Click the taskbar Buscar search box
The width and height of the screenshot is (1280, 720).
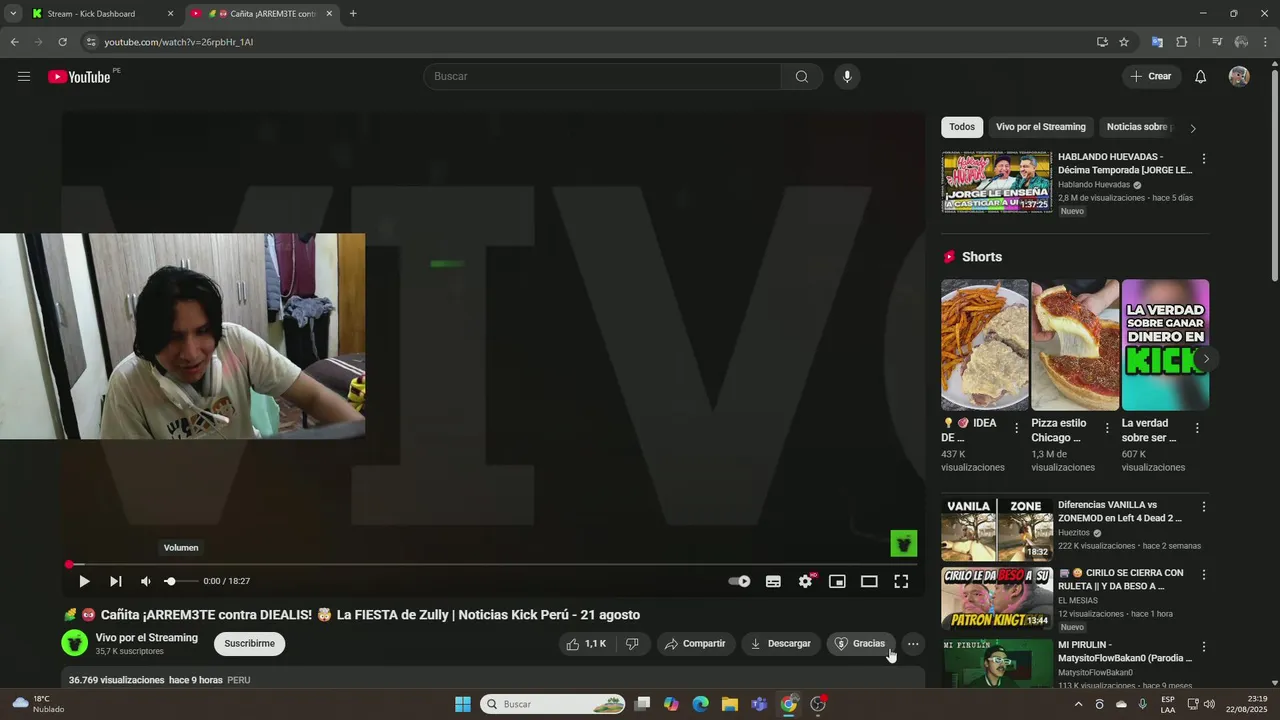coord(553,704)
